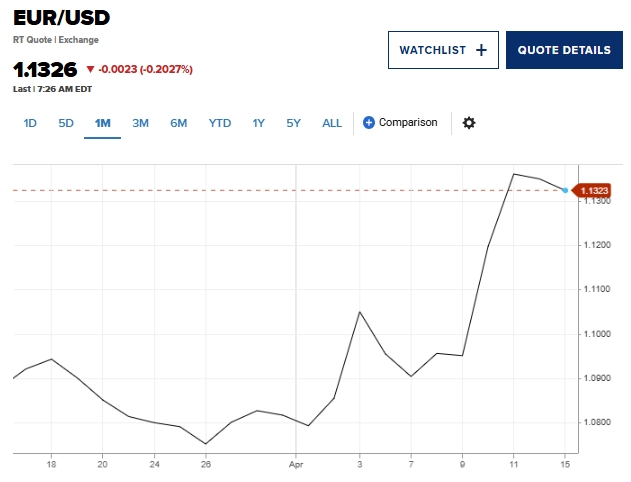Viewport: 631px width, 482px height.
Task: Select the 1D time range
Action: (30, 123)
